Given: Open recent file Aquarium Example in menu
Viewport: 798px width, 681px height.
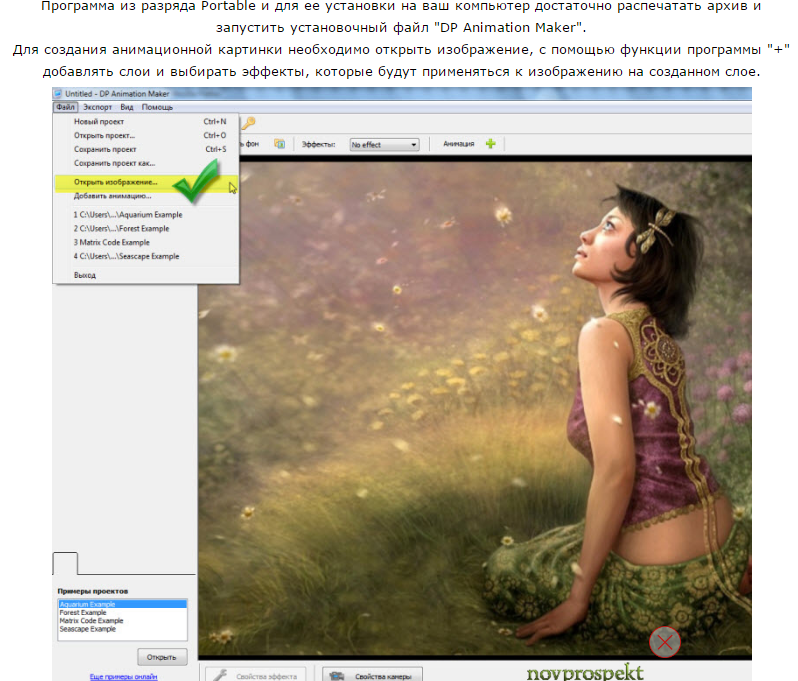Looking at the screenshot, I should [x=146, y=215].
